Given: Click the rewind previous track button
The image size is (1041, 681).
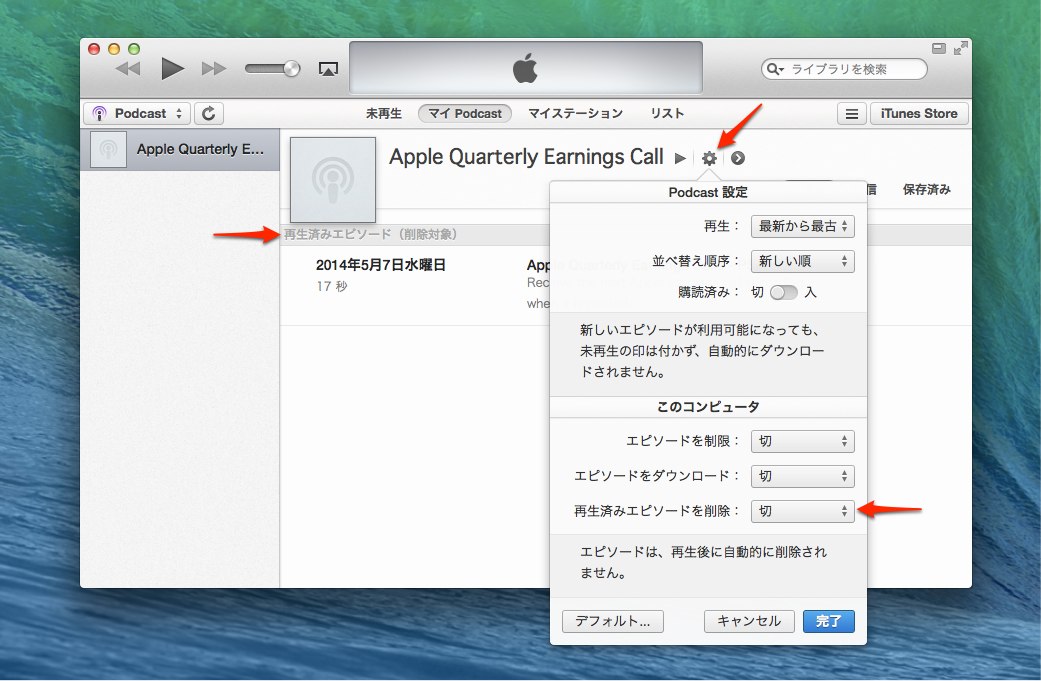Looking at the screenshot, I should [x=127, y=68].
